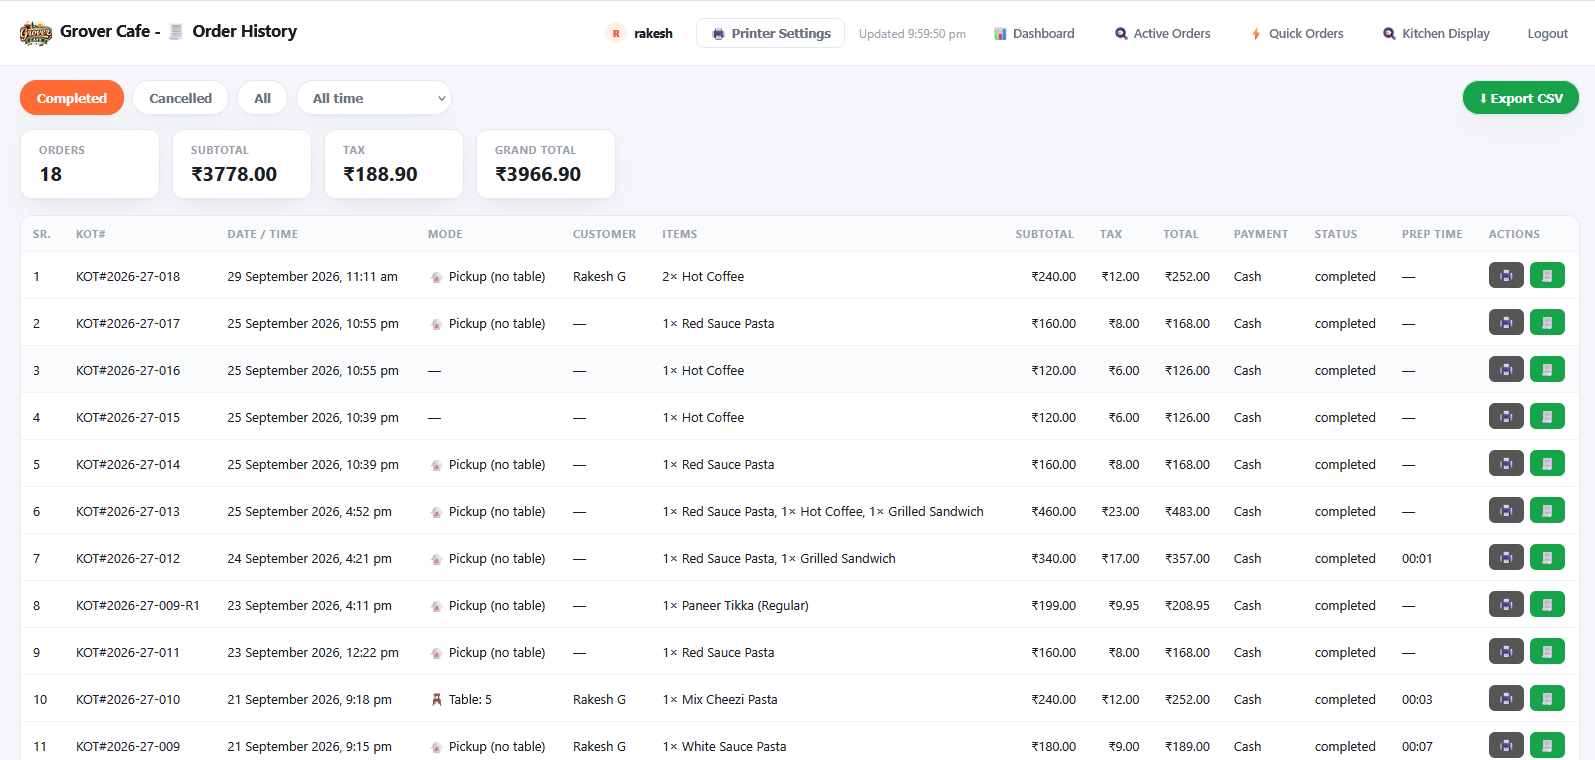This screenshot has width=1595, height=760.
Task: Open receipt icon for KOT#2026-27-011
Action: (1547, 651)
